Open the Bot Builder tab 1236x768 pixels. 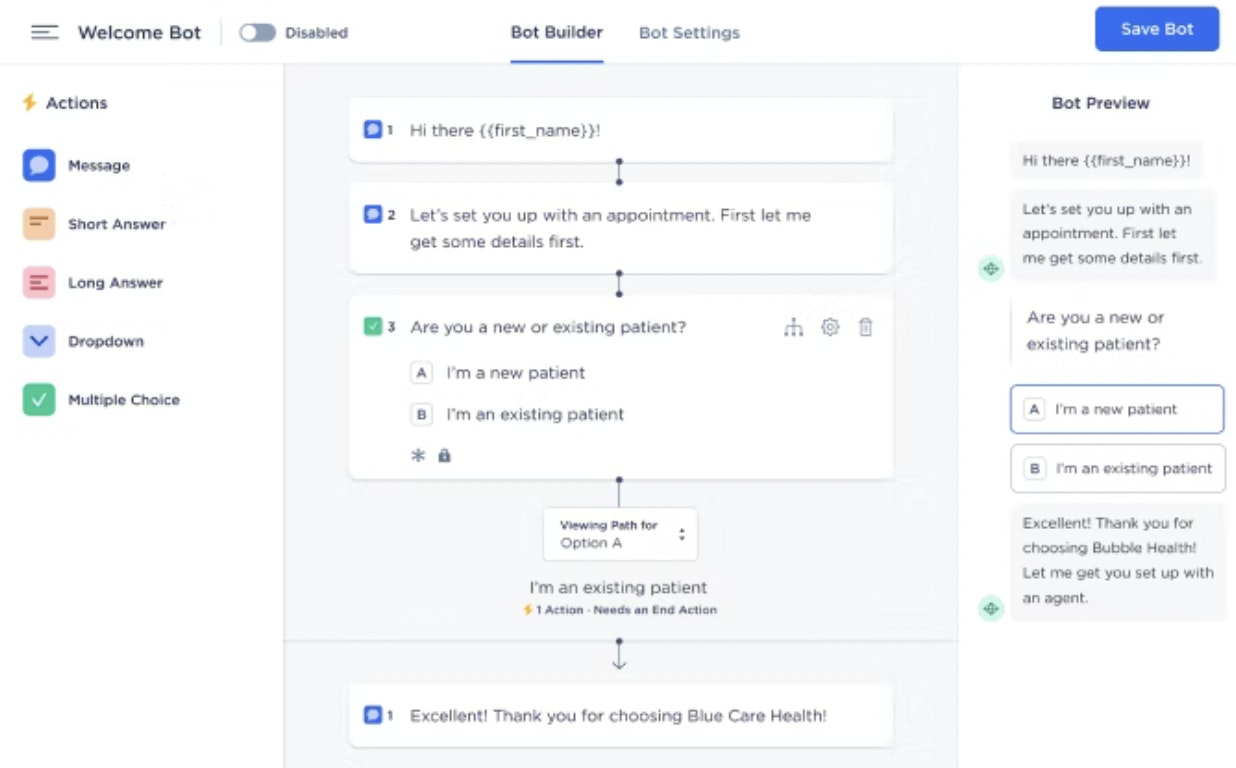click(556, 32)
